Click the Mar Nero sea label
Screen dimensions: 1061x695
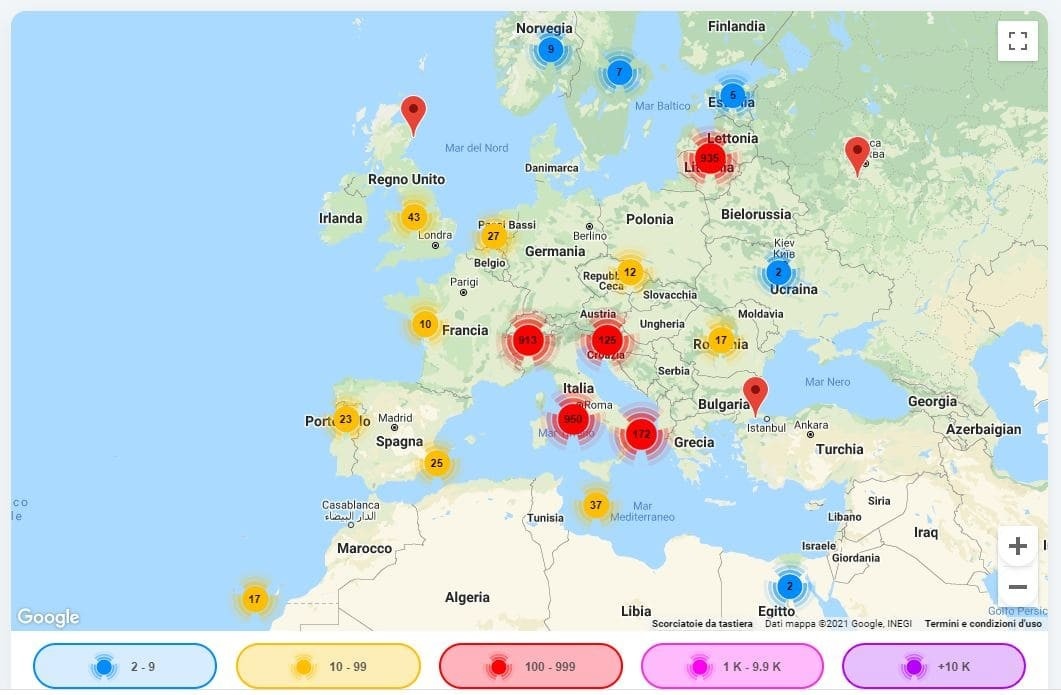pos(828,382)
